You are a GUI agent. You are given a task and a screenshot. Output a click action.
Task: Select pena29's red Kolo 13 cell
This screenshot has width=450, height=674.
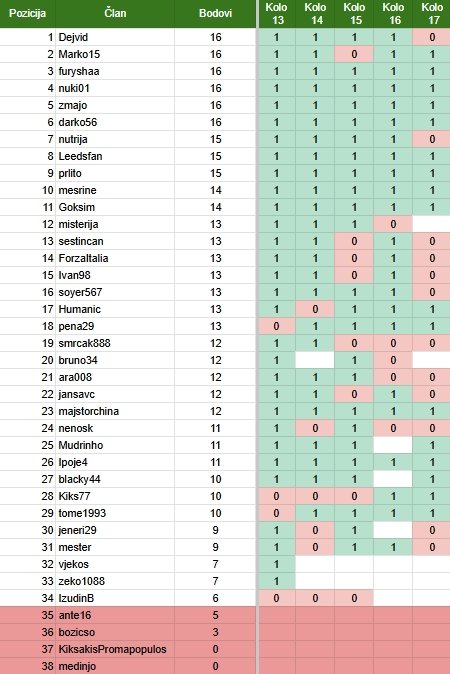[276, 326]
